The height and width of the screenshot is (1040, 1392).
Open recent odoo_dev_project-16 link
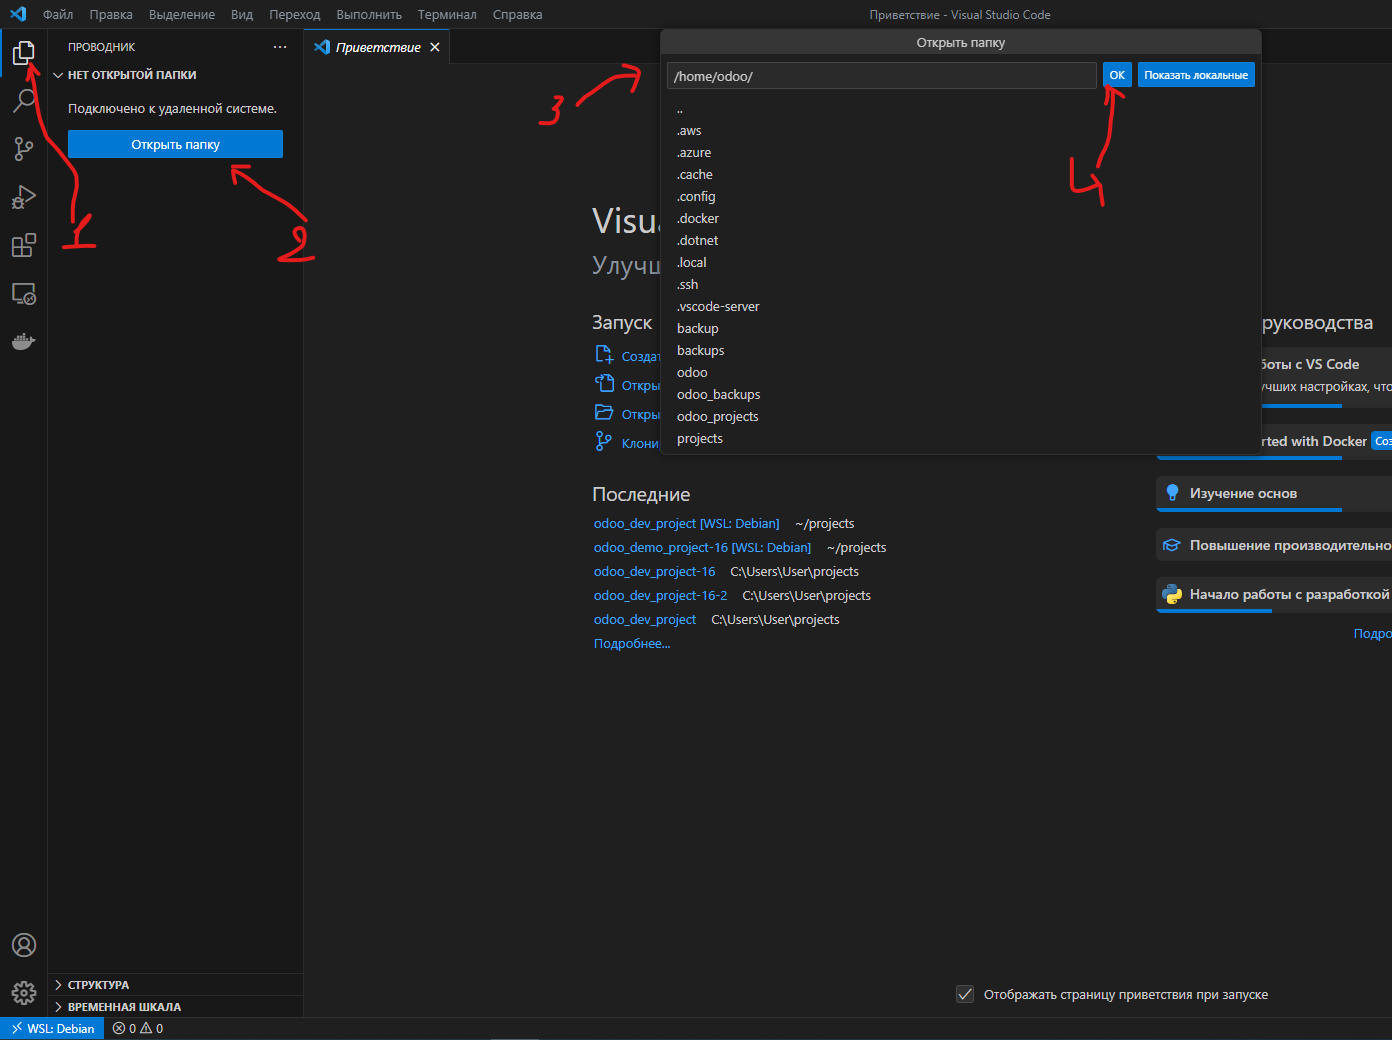pyautogui.click(x=655, y=571)
